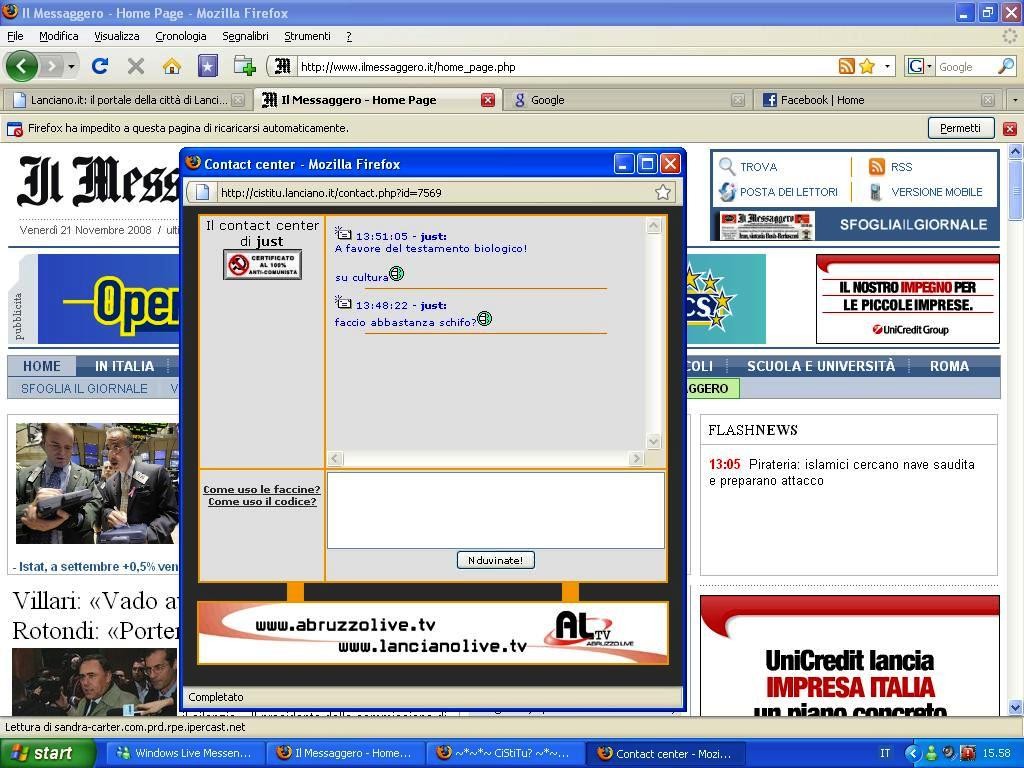Close the Facebook | Home tab
The width and height of the screenshot is (1024, 768).
(988, 100)
